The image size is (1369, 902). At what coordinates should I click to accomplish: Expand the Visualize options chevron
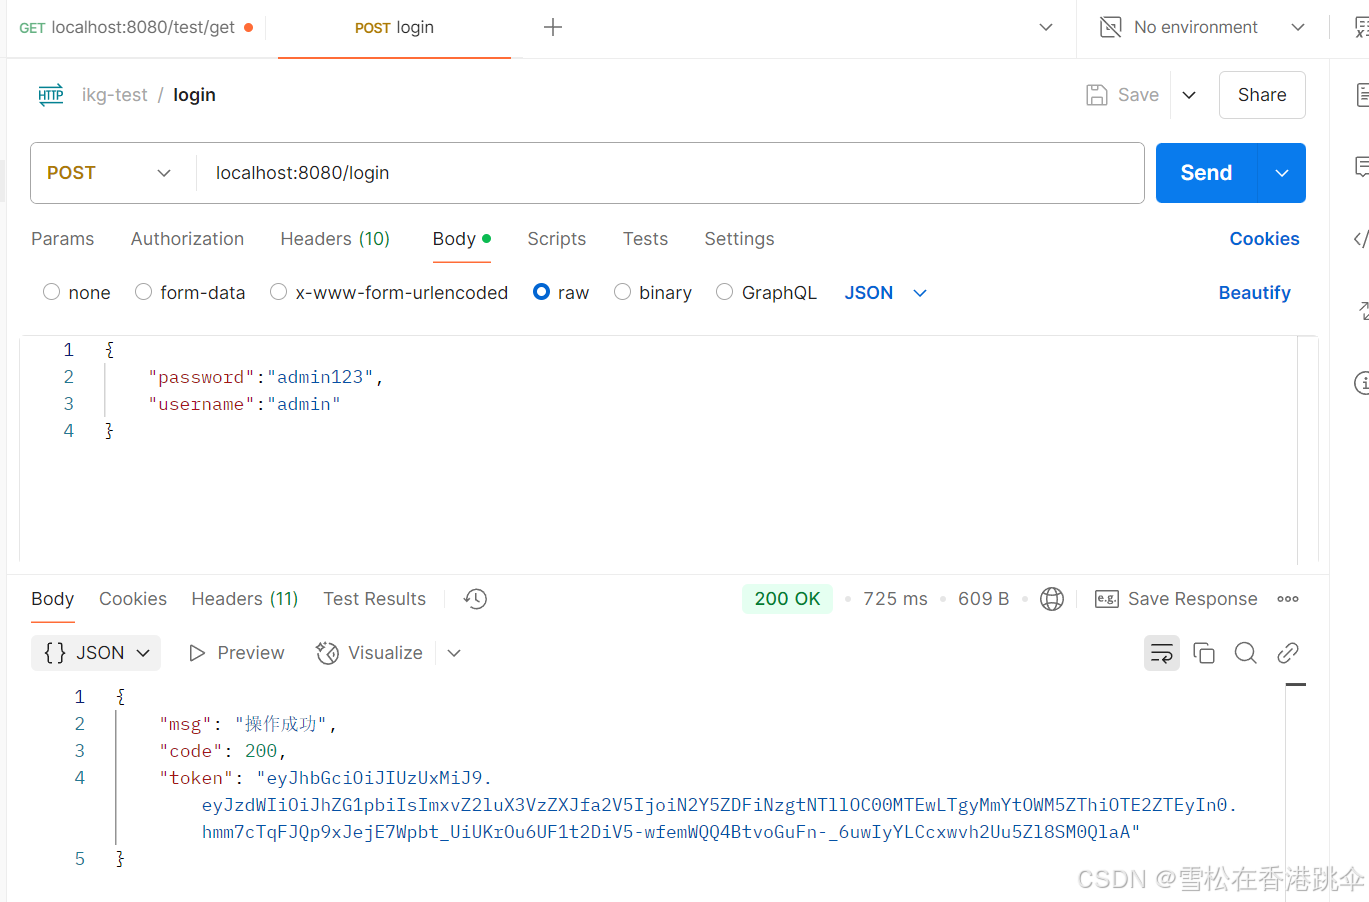pos(454,653)
